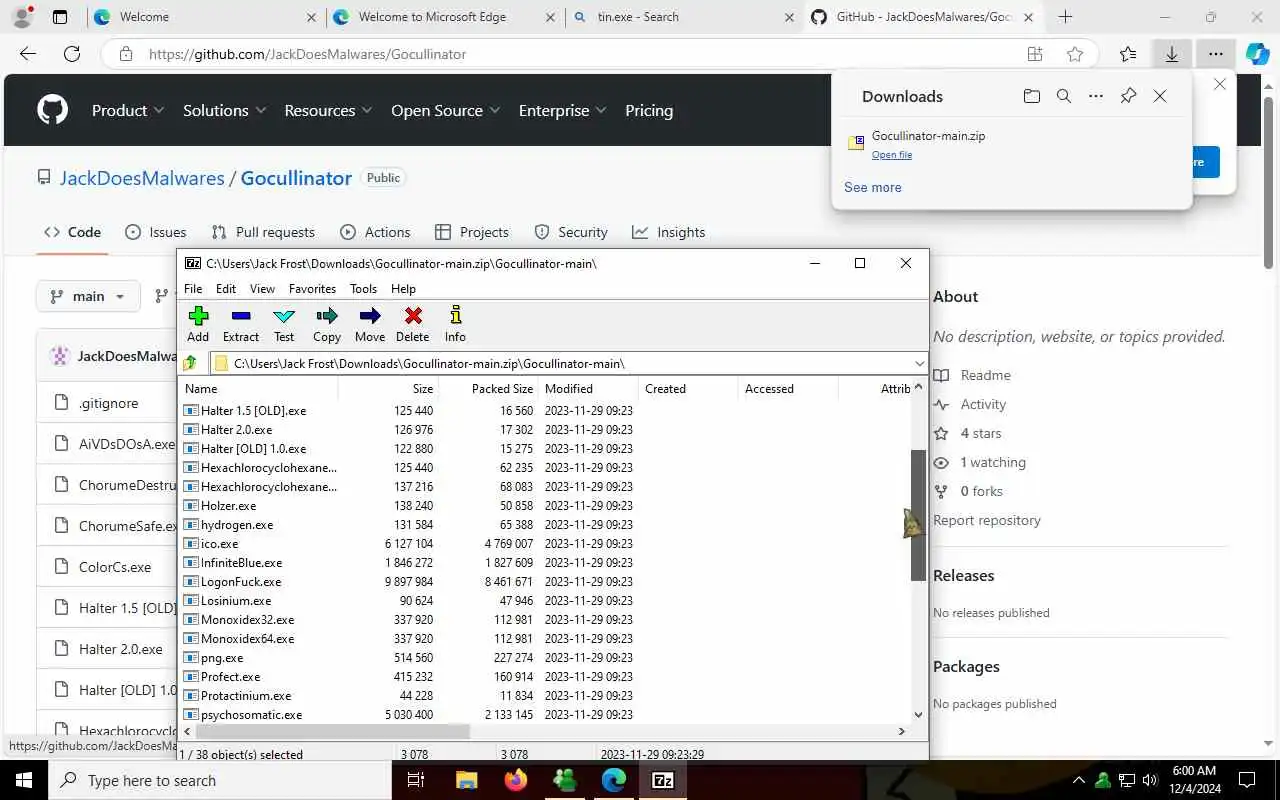The image size is (1280, 800).
Task: Click the Edge address bar URL
Action: click(307, 54)
